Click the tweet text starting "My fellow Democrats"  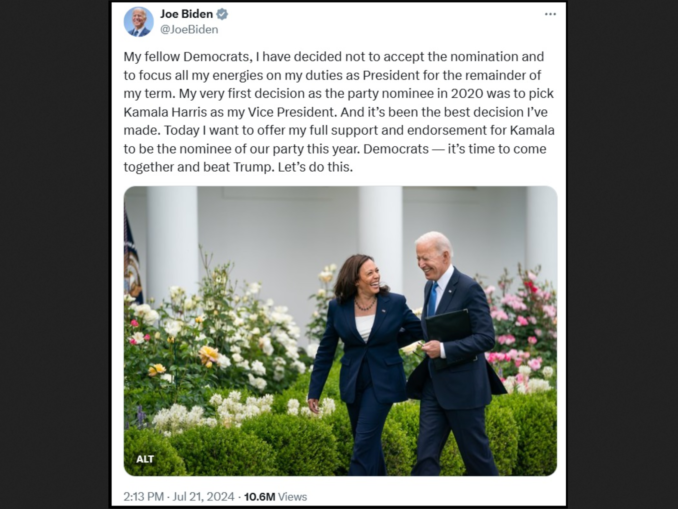(x=250, y=57)
